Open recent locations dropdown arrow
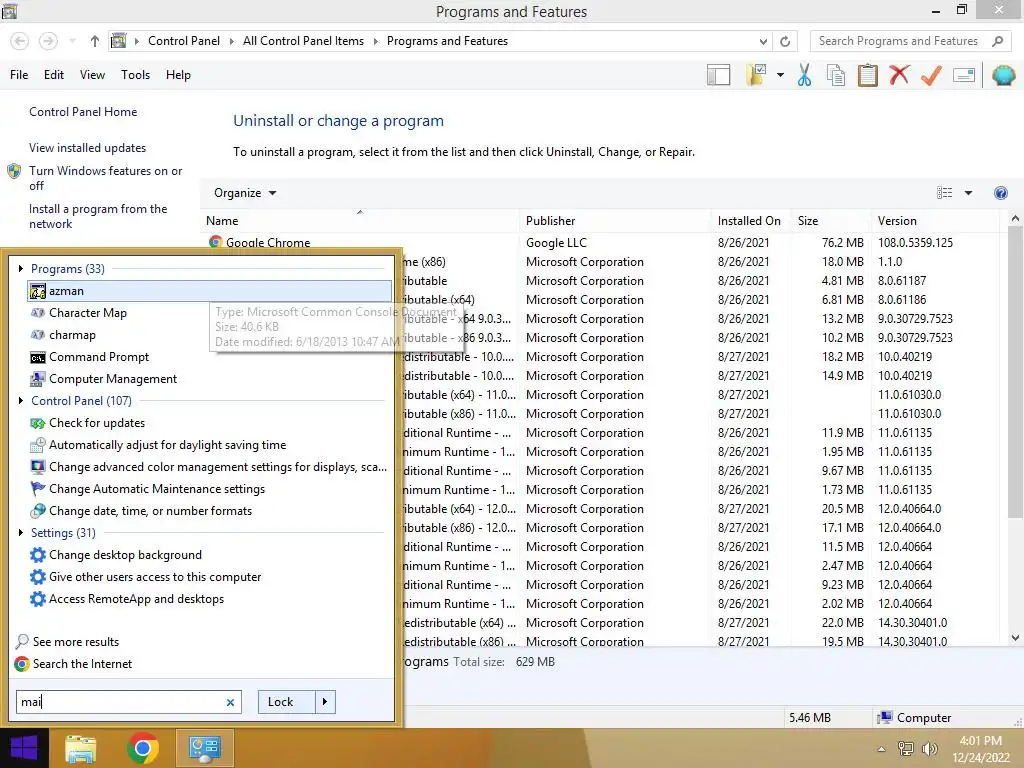The height and width of the screenshot is (768, 1024). coord(72,41)
